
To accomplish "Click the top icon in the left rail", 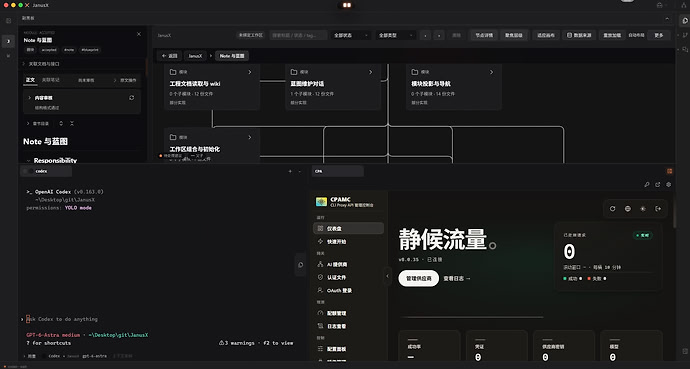I will coord(8,21).
